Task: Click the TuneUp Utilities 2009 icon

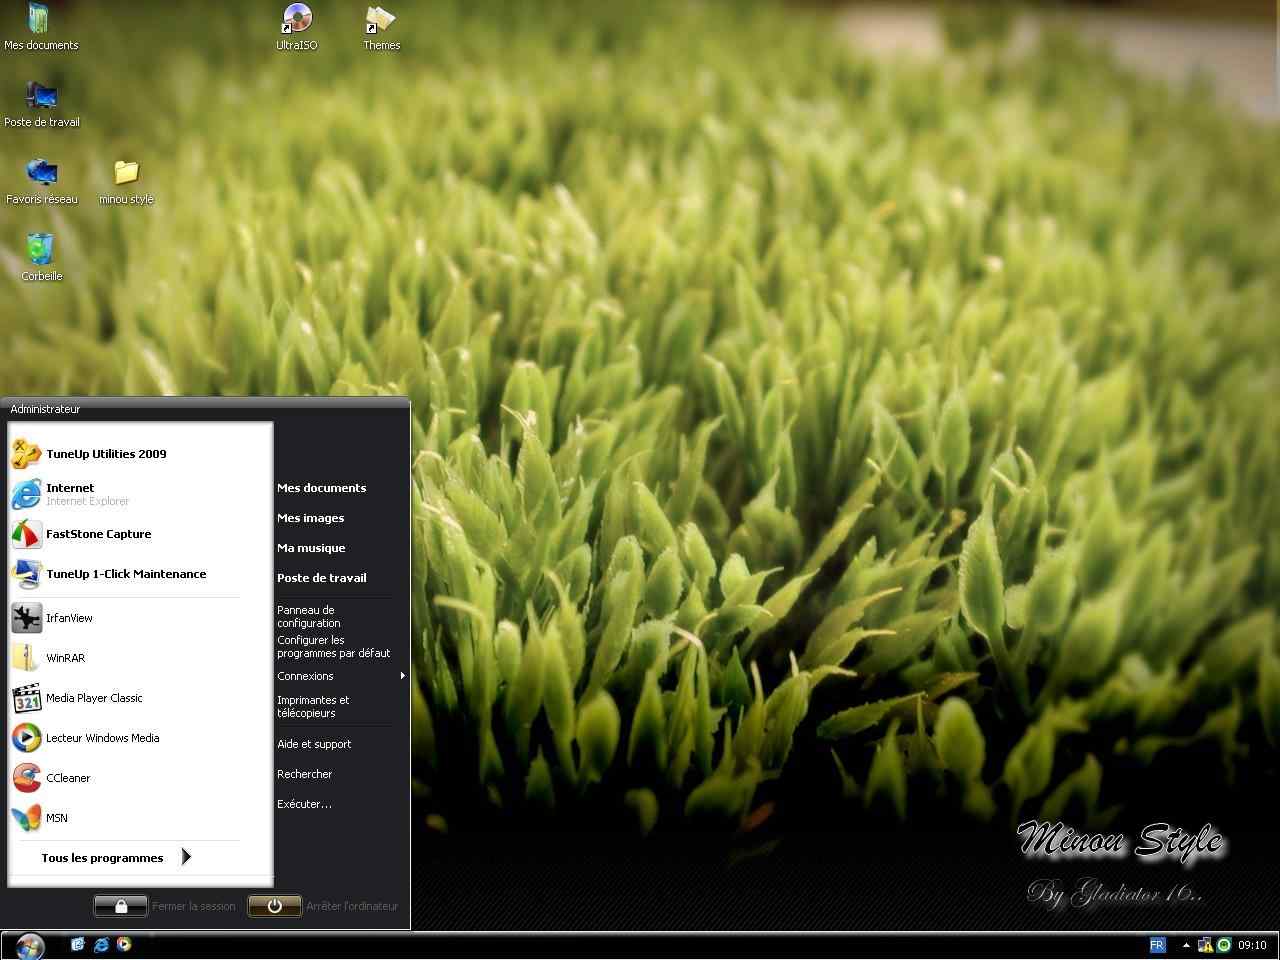Action: click(x=26, y=454)
